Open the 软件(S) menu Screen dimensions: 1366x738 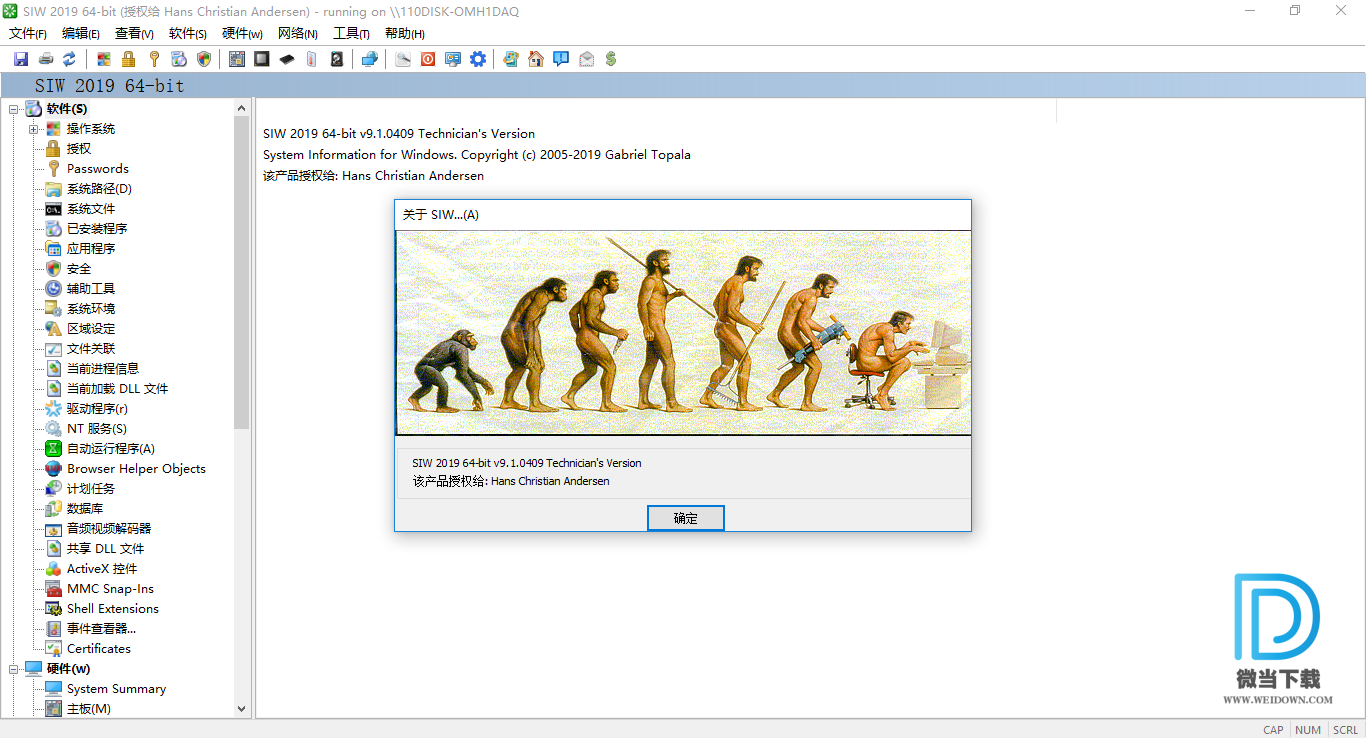click(x=188, y=33)
